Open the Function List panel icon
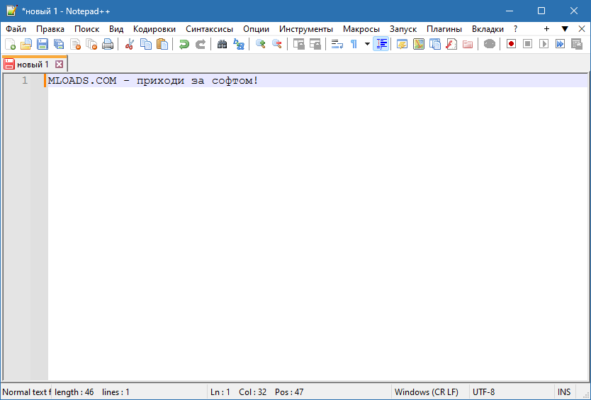Viewport: 591px width, 400px height. tap(451, 44)
